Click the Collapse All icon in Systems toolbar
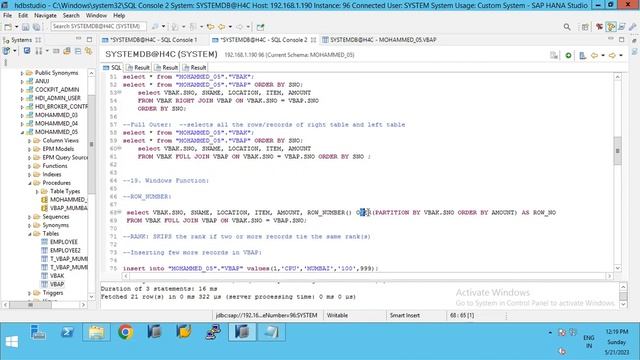Viewport: 640px width, 360px height. 78,51
